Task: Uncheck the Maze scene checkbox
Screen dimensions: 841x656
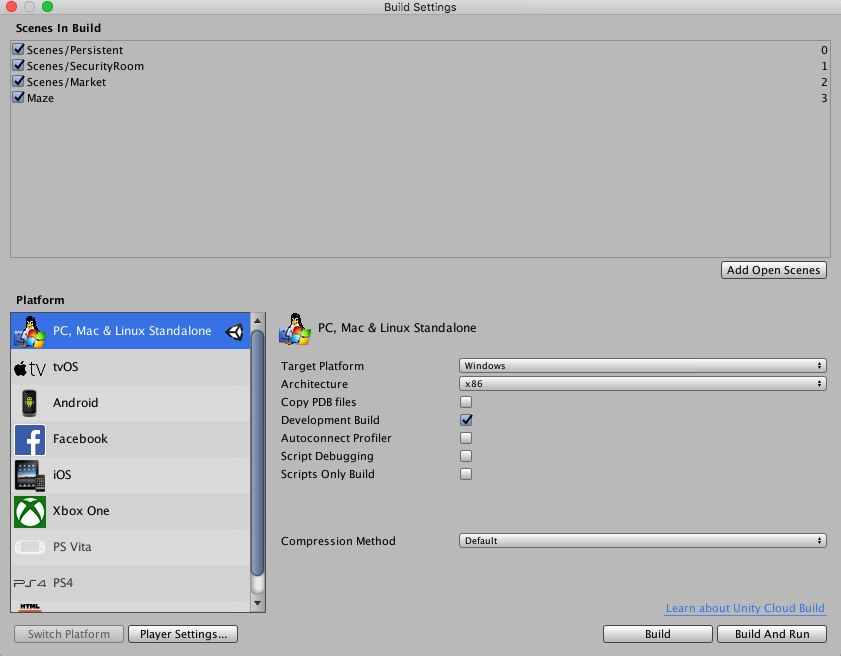Action: pos(19,98)
